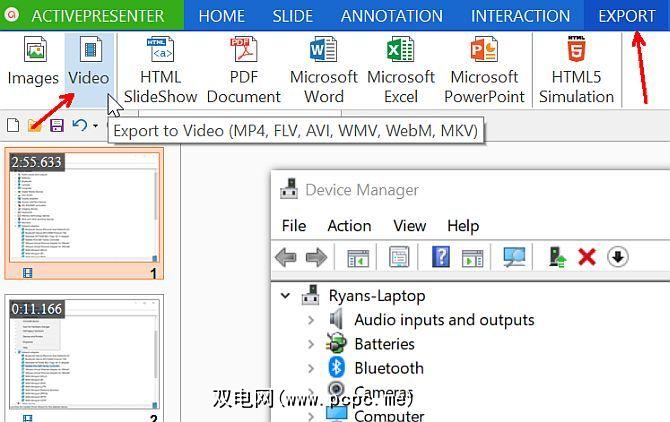Click Device Manager Back arrow

pos(286,258)
